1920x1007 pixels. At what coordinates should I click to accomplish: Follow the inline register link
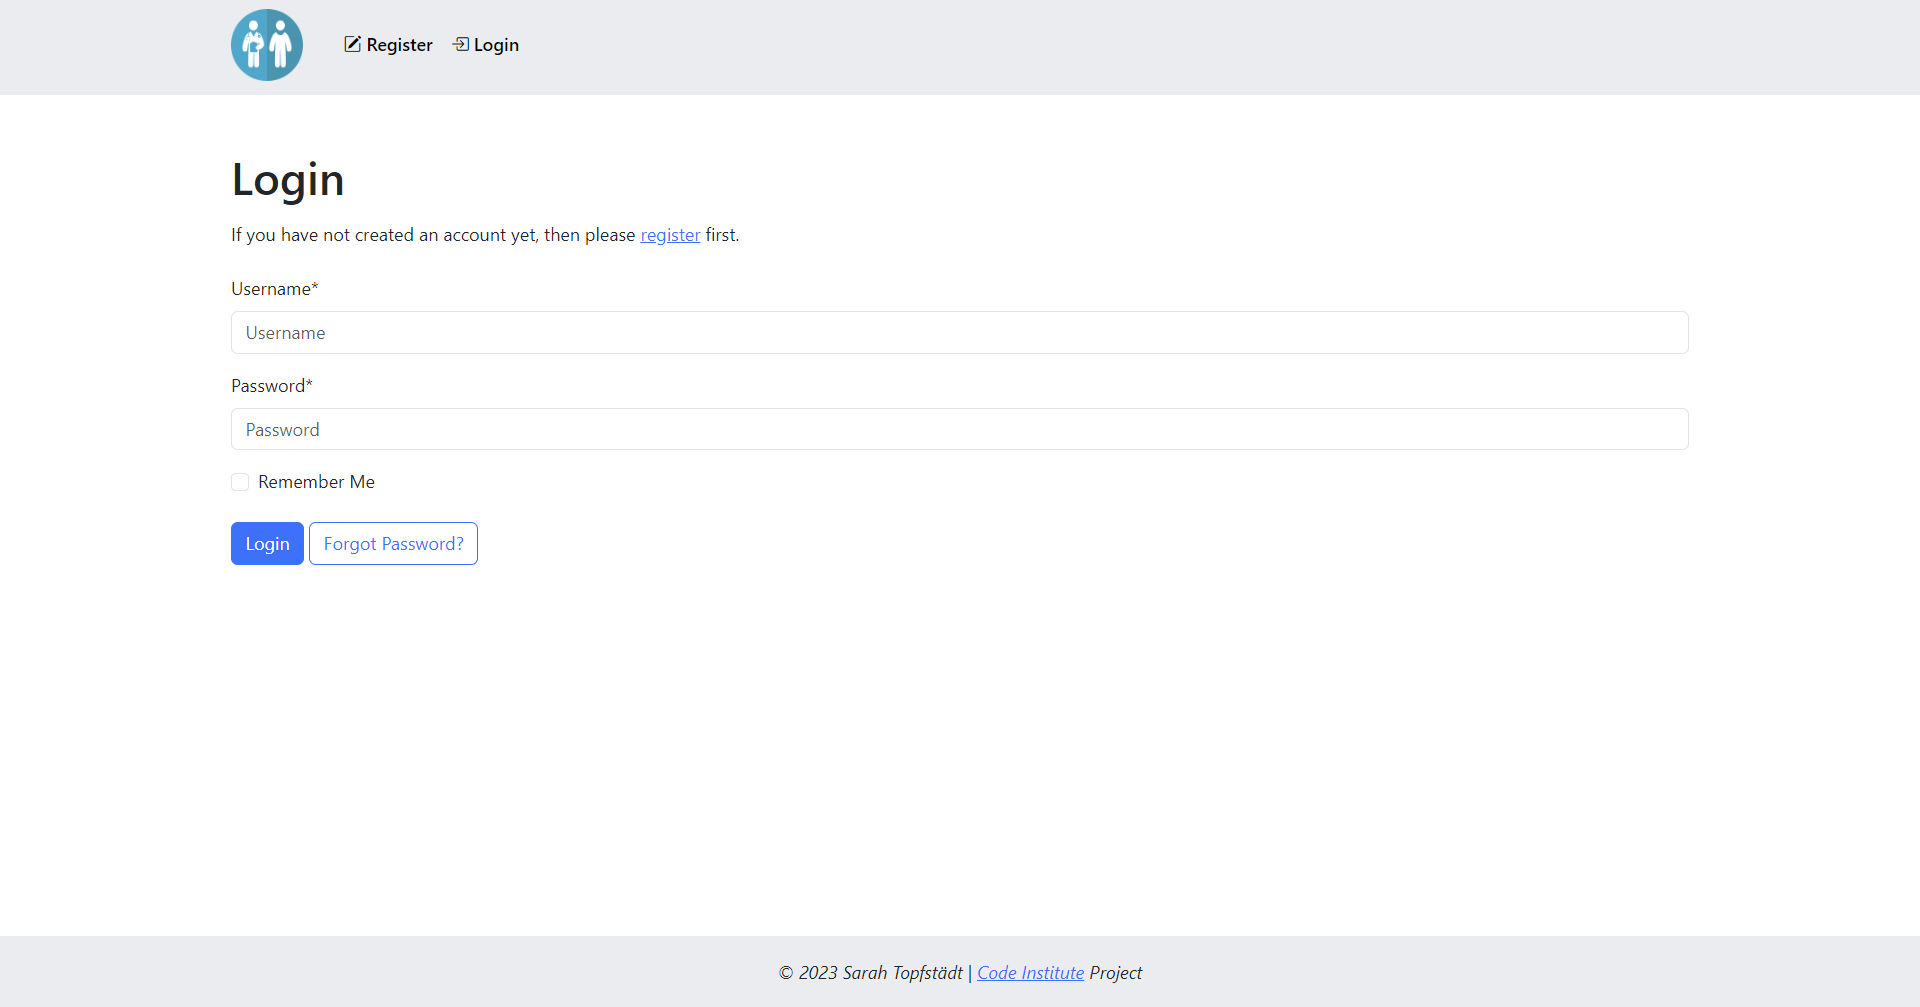coord(670,235)
